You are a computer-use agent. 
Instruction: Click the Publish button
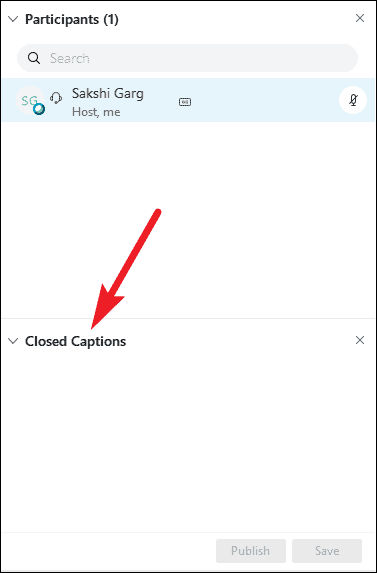(x=251, y=551)
